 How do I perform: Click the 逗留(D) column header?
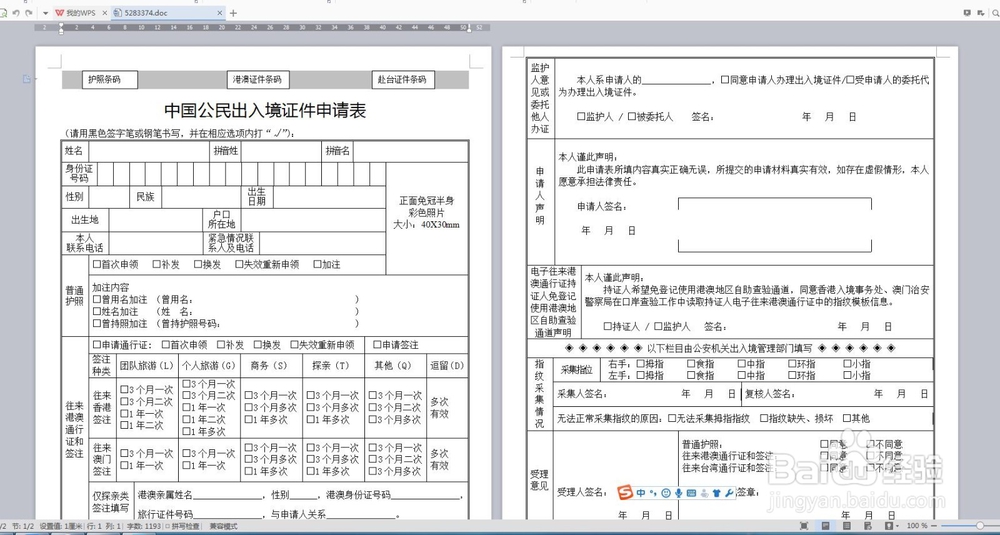click(x=447, y=366)
